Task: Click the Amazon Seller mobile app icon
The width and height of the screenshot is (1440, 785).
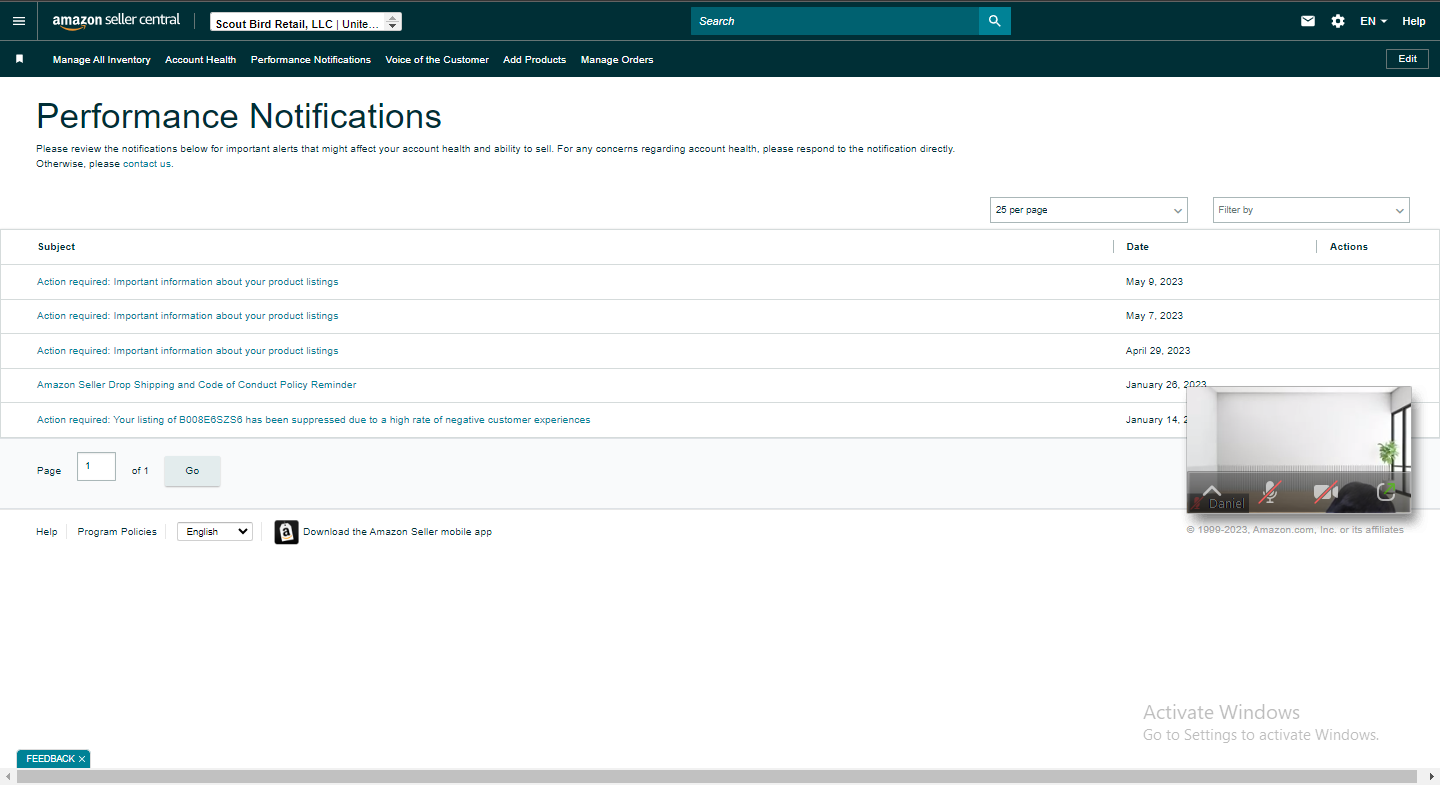Action: pos(286,532)
